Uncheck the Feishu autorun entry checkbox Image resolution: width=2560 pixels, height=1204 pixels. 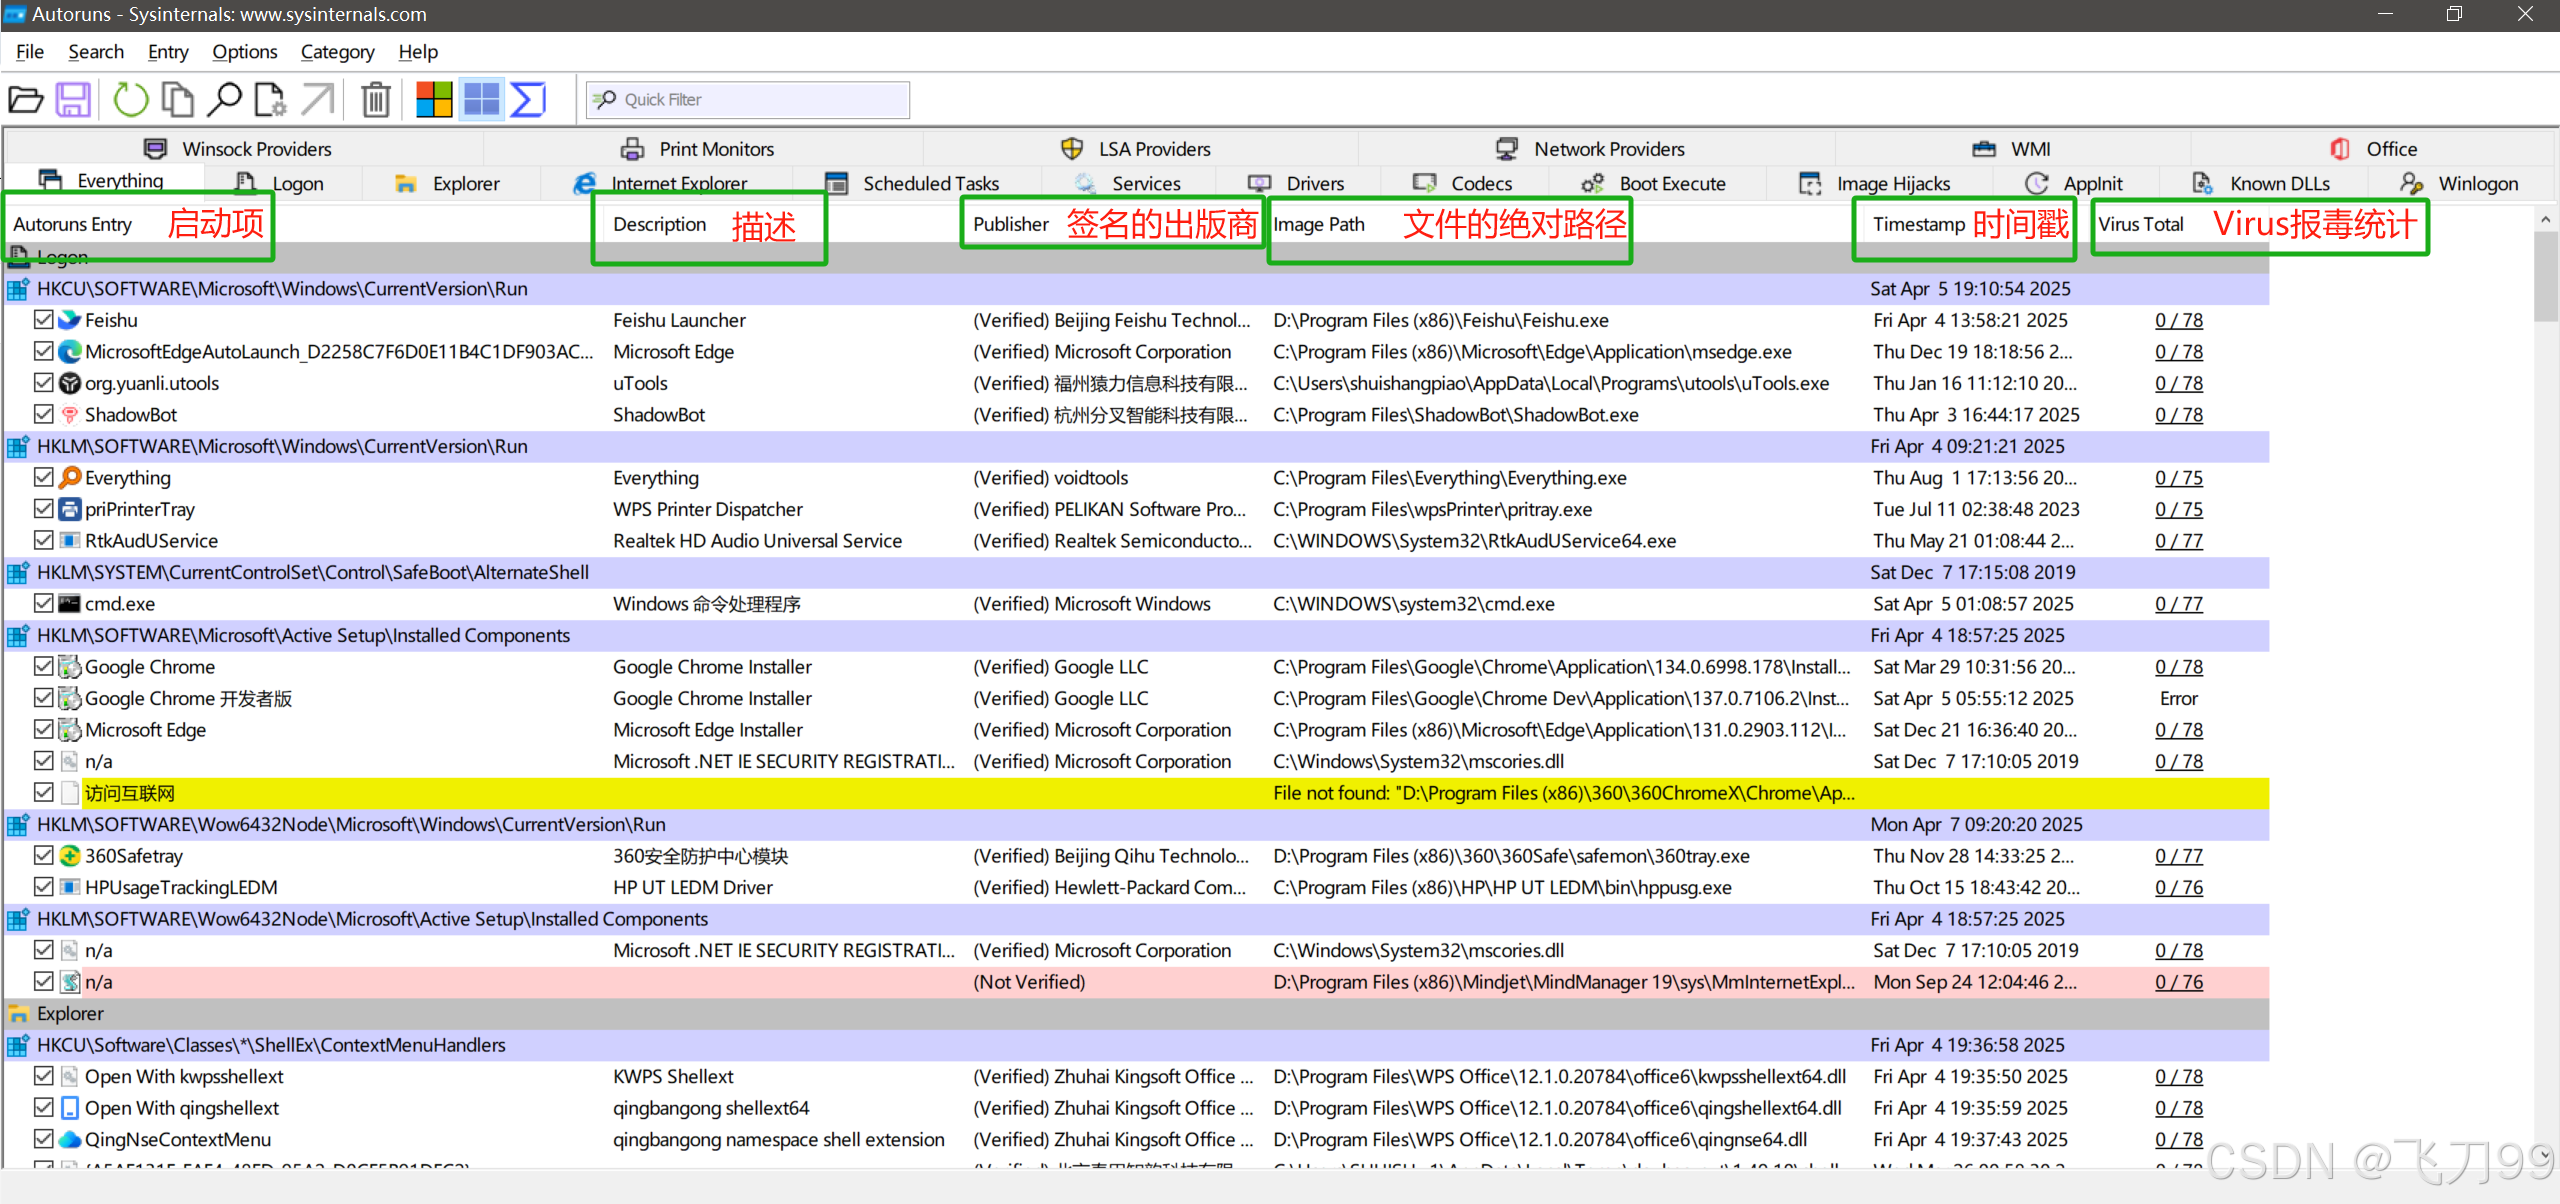pos(43,320)
